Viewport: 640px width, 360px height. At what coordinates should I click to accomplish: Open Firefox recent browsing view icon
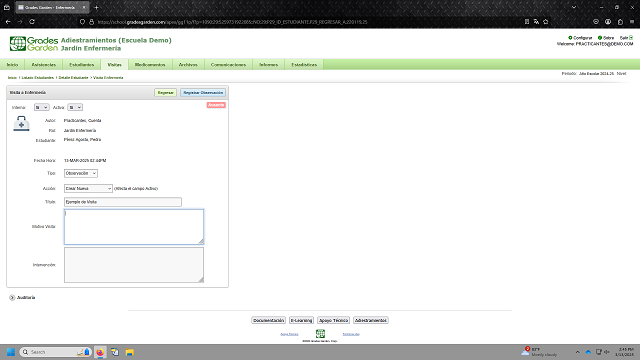pos(7,7)
